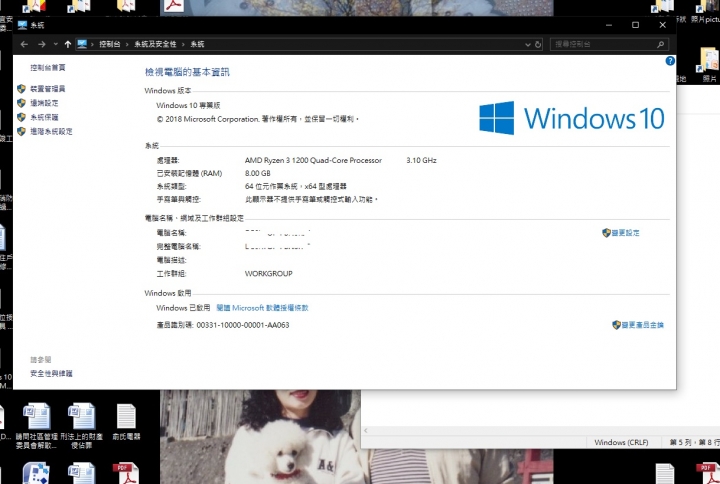Click shield icon beside 系統保護

point(21,117)
